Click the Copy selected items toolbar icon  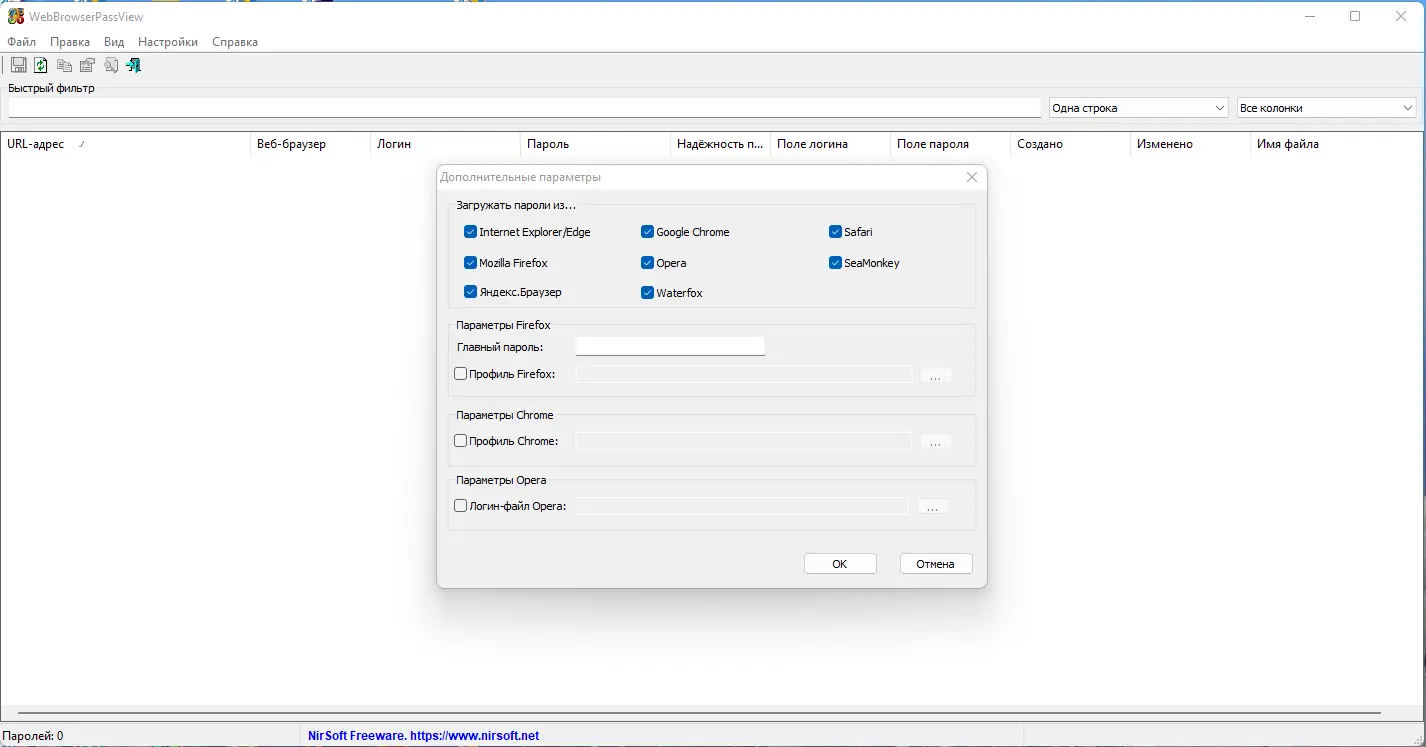[64, 65]
